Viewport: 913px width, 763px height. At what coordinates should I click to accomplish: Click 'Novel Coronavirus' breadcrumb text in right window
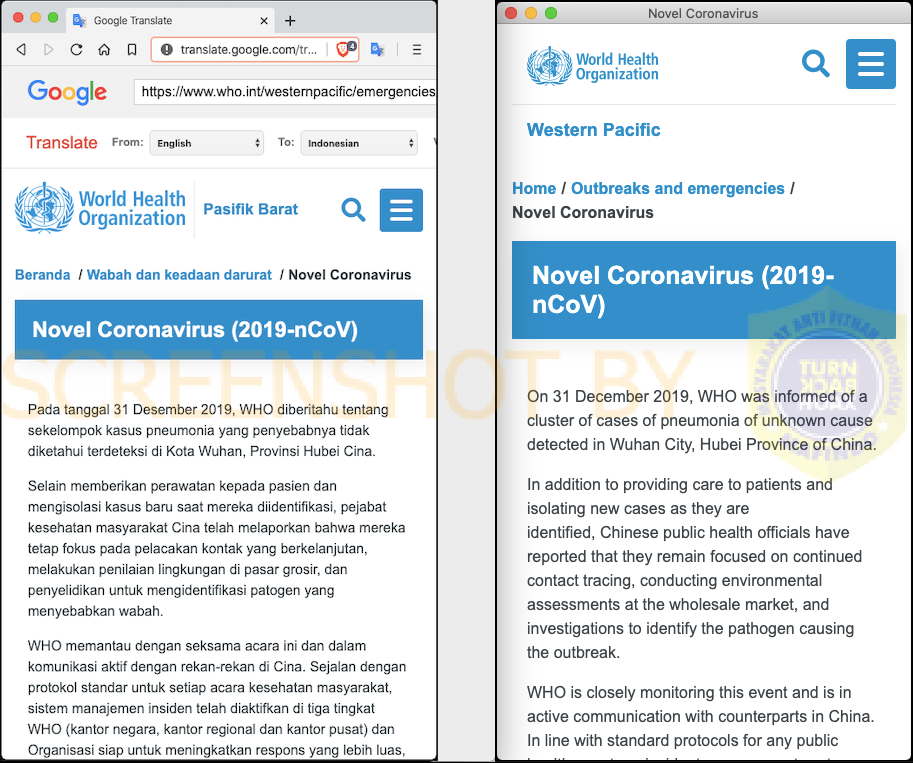point(582,213)
